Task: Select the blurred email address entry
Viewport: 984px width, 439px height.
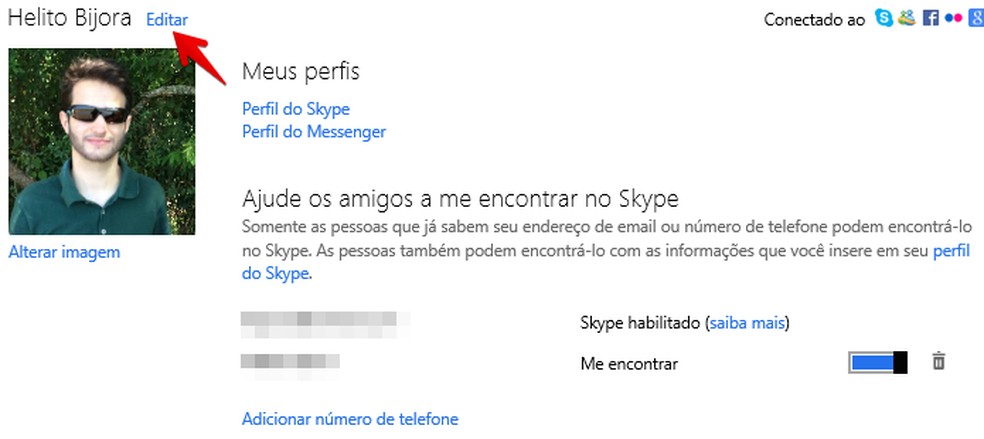Action: pos(326,322)
